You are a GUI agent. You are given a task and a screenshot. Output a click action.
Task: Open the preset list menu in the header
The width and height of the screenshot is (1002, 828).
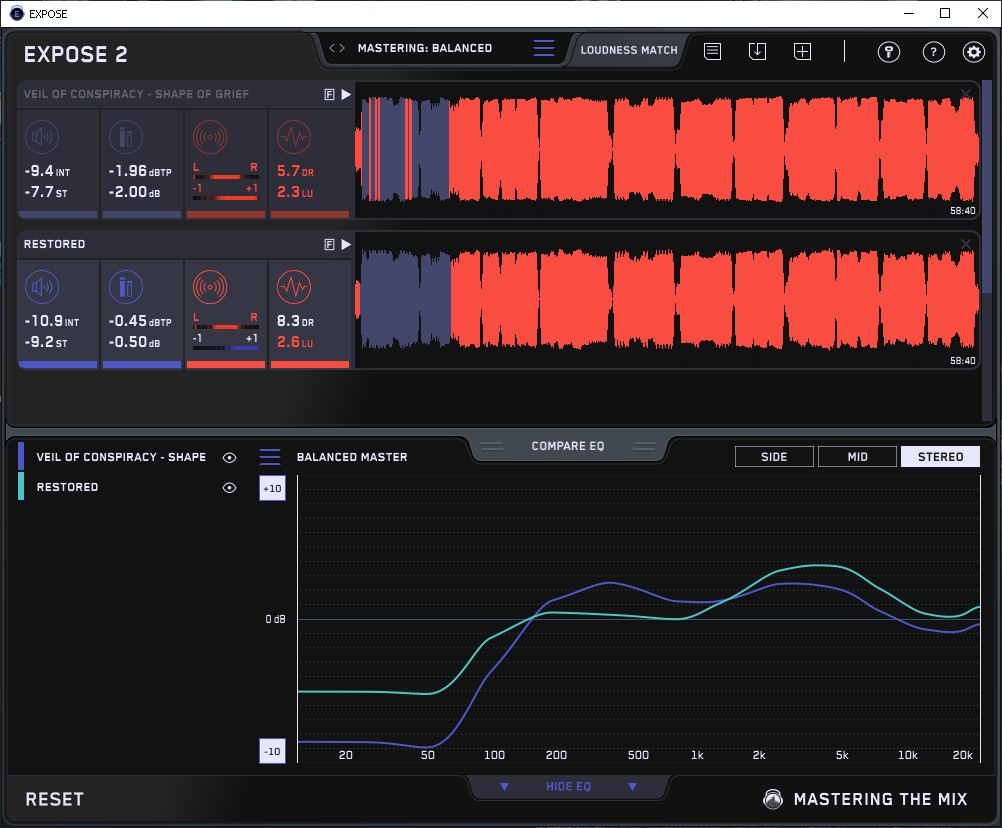(x=544, y=48)
